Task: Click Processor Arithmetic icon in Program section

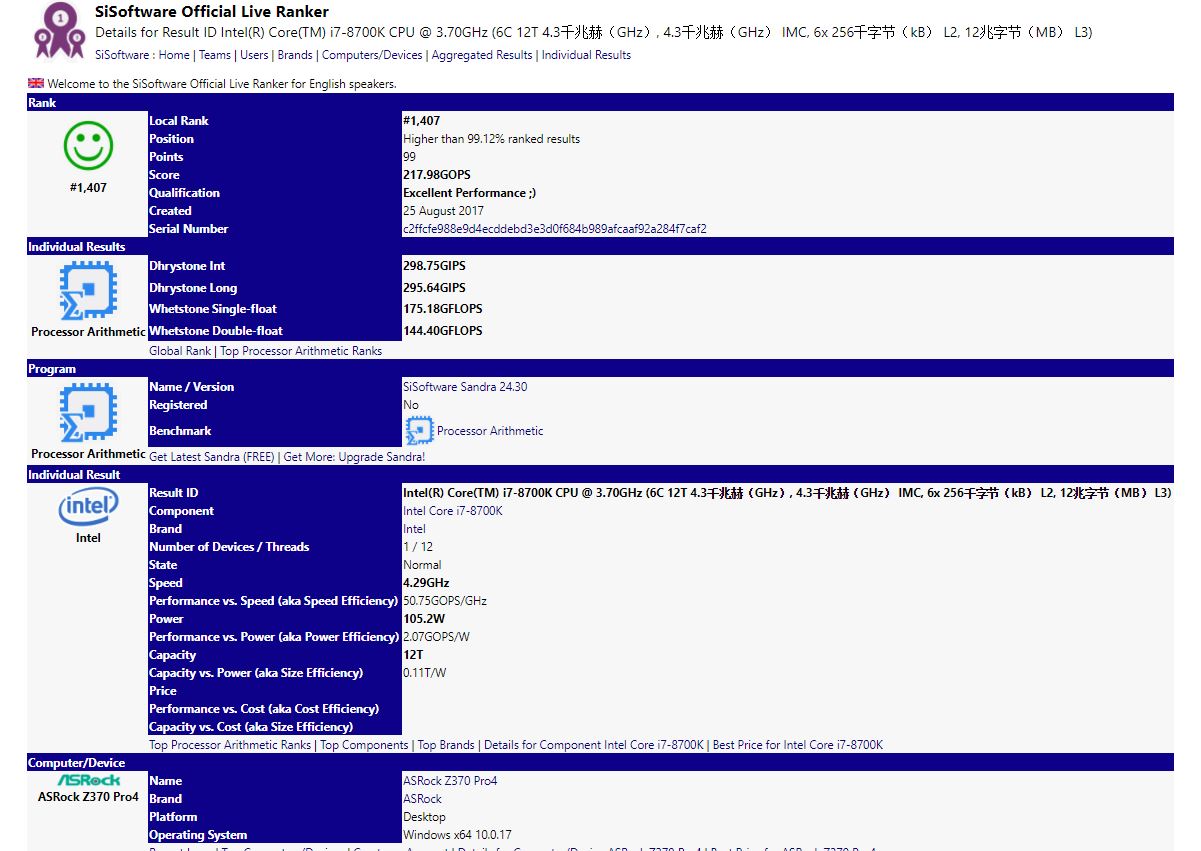Action: [88, 413]
